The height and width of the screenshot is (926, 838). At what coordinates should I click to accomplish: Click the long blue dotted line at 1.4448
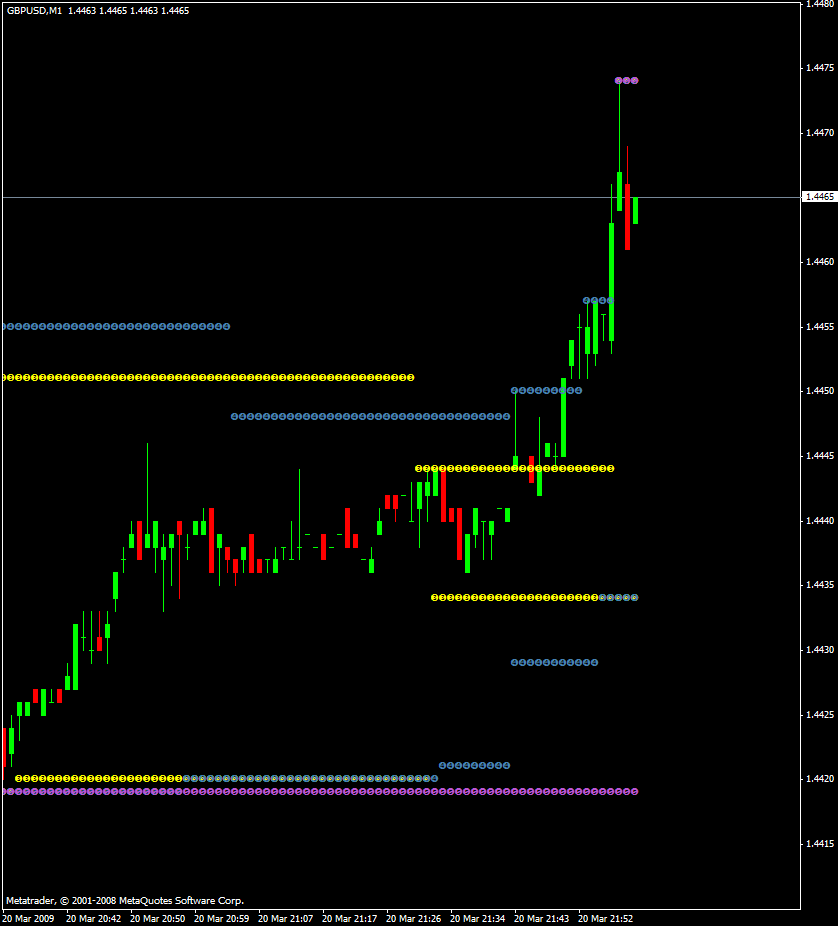pyautogui.click(x=370, y=416)
